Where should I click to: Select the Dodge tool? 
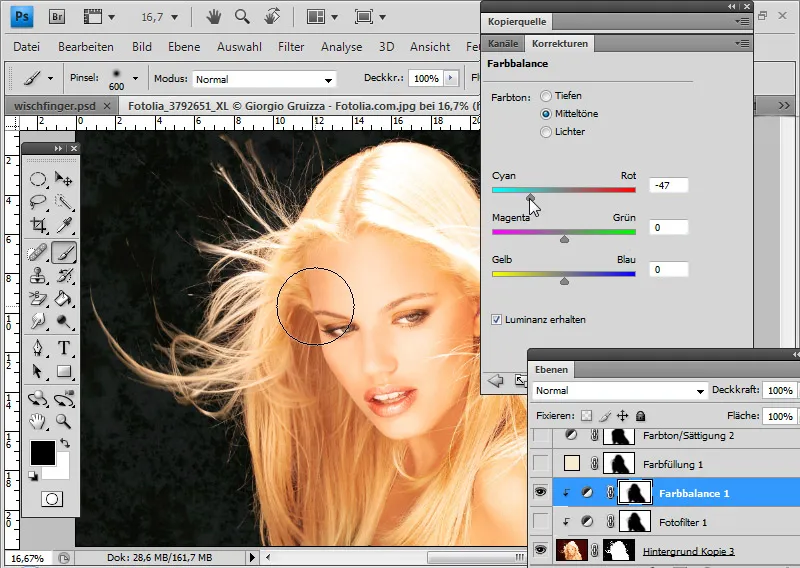tap(64, 321)
